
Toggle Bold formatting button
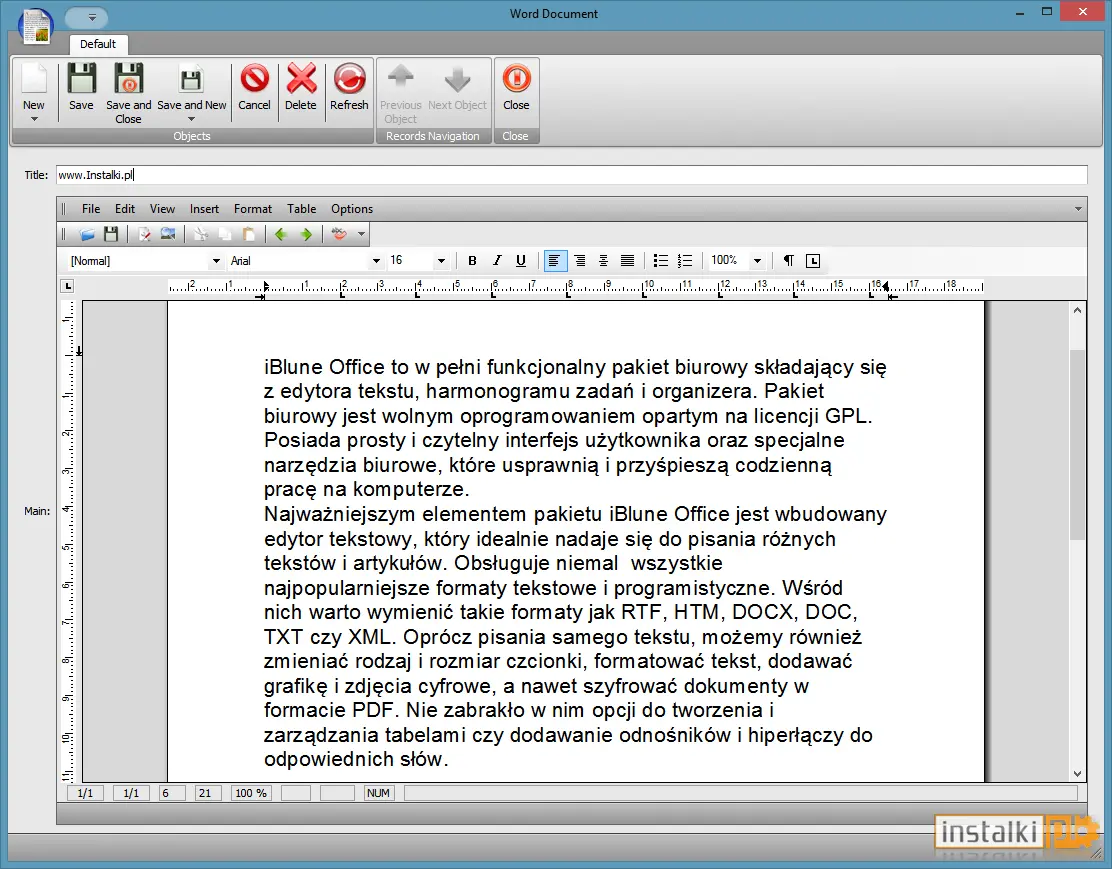472,261
